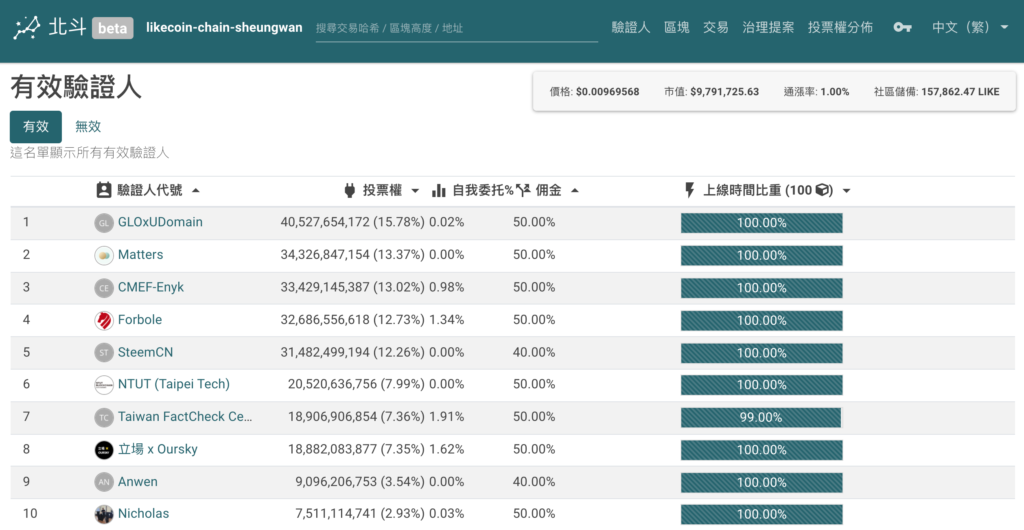Open 治理提案 nav menu item
The image size is (1024, 530).
(x=768, y=27)
